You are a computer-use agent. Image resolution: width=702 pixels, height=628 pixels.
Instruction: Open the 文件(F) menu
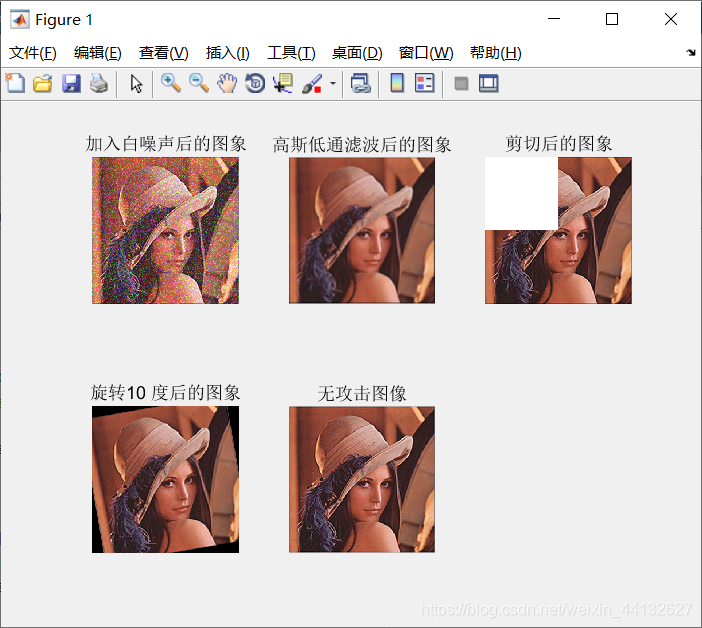coord(33,53)
